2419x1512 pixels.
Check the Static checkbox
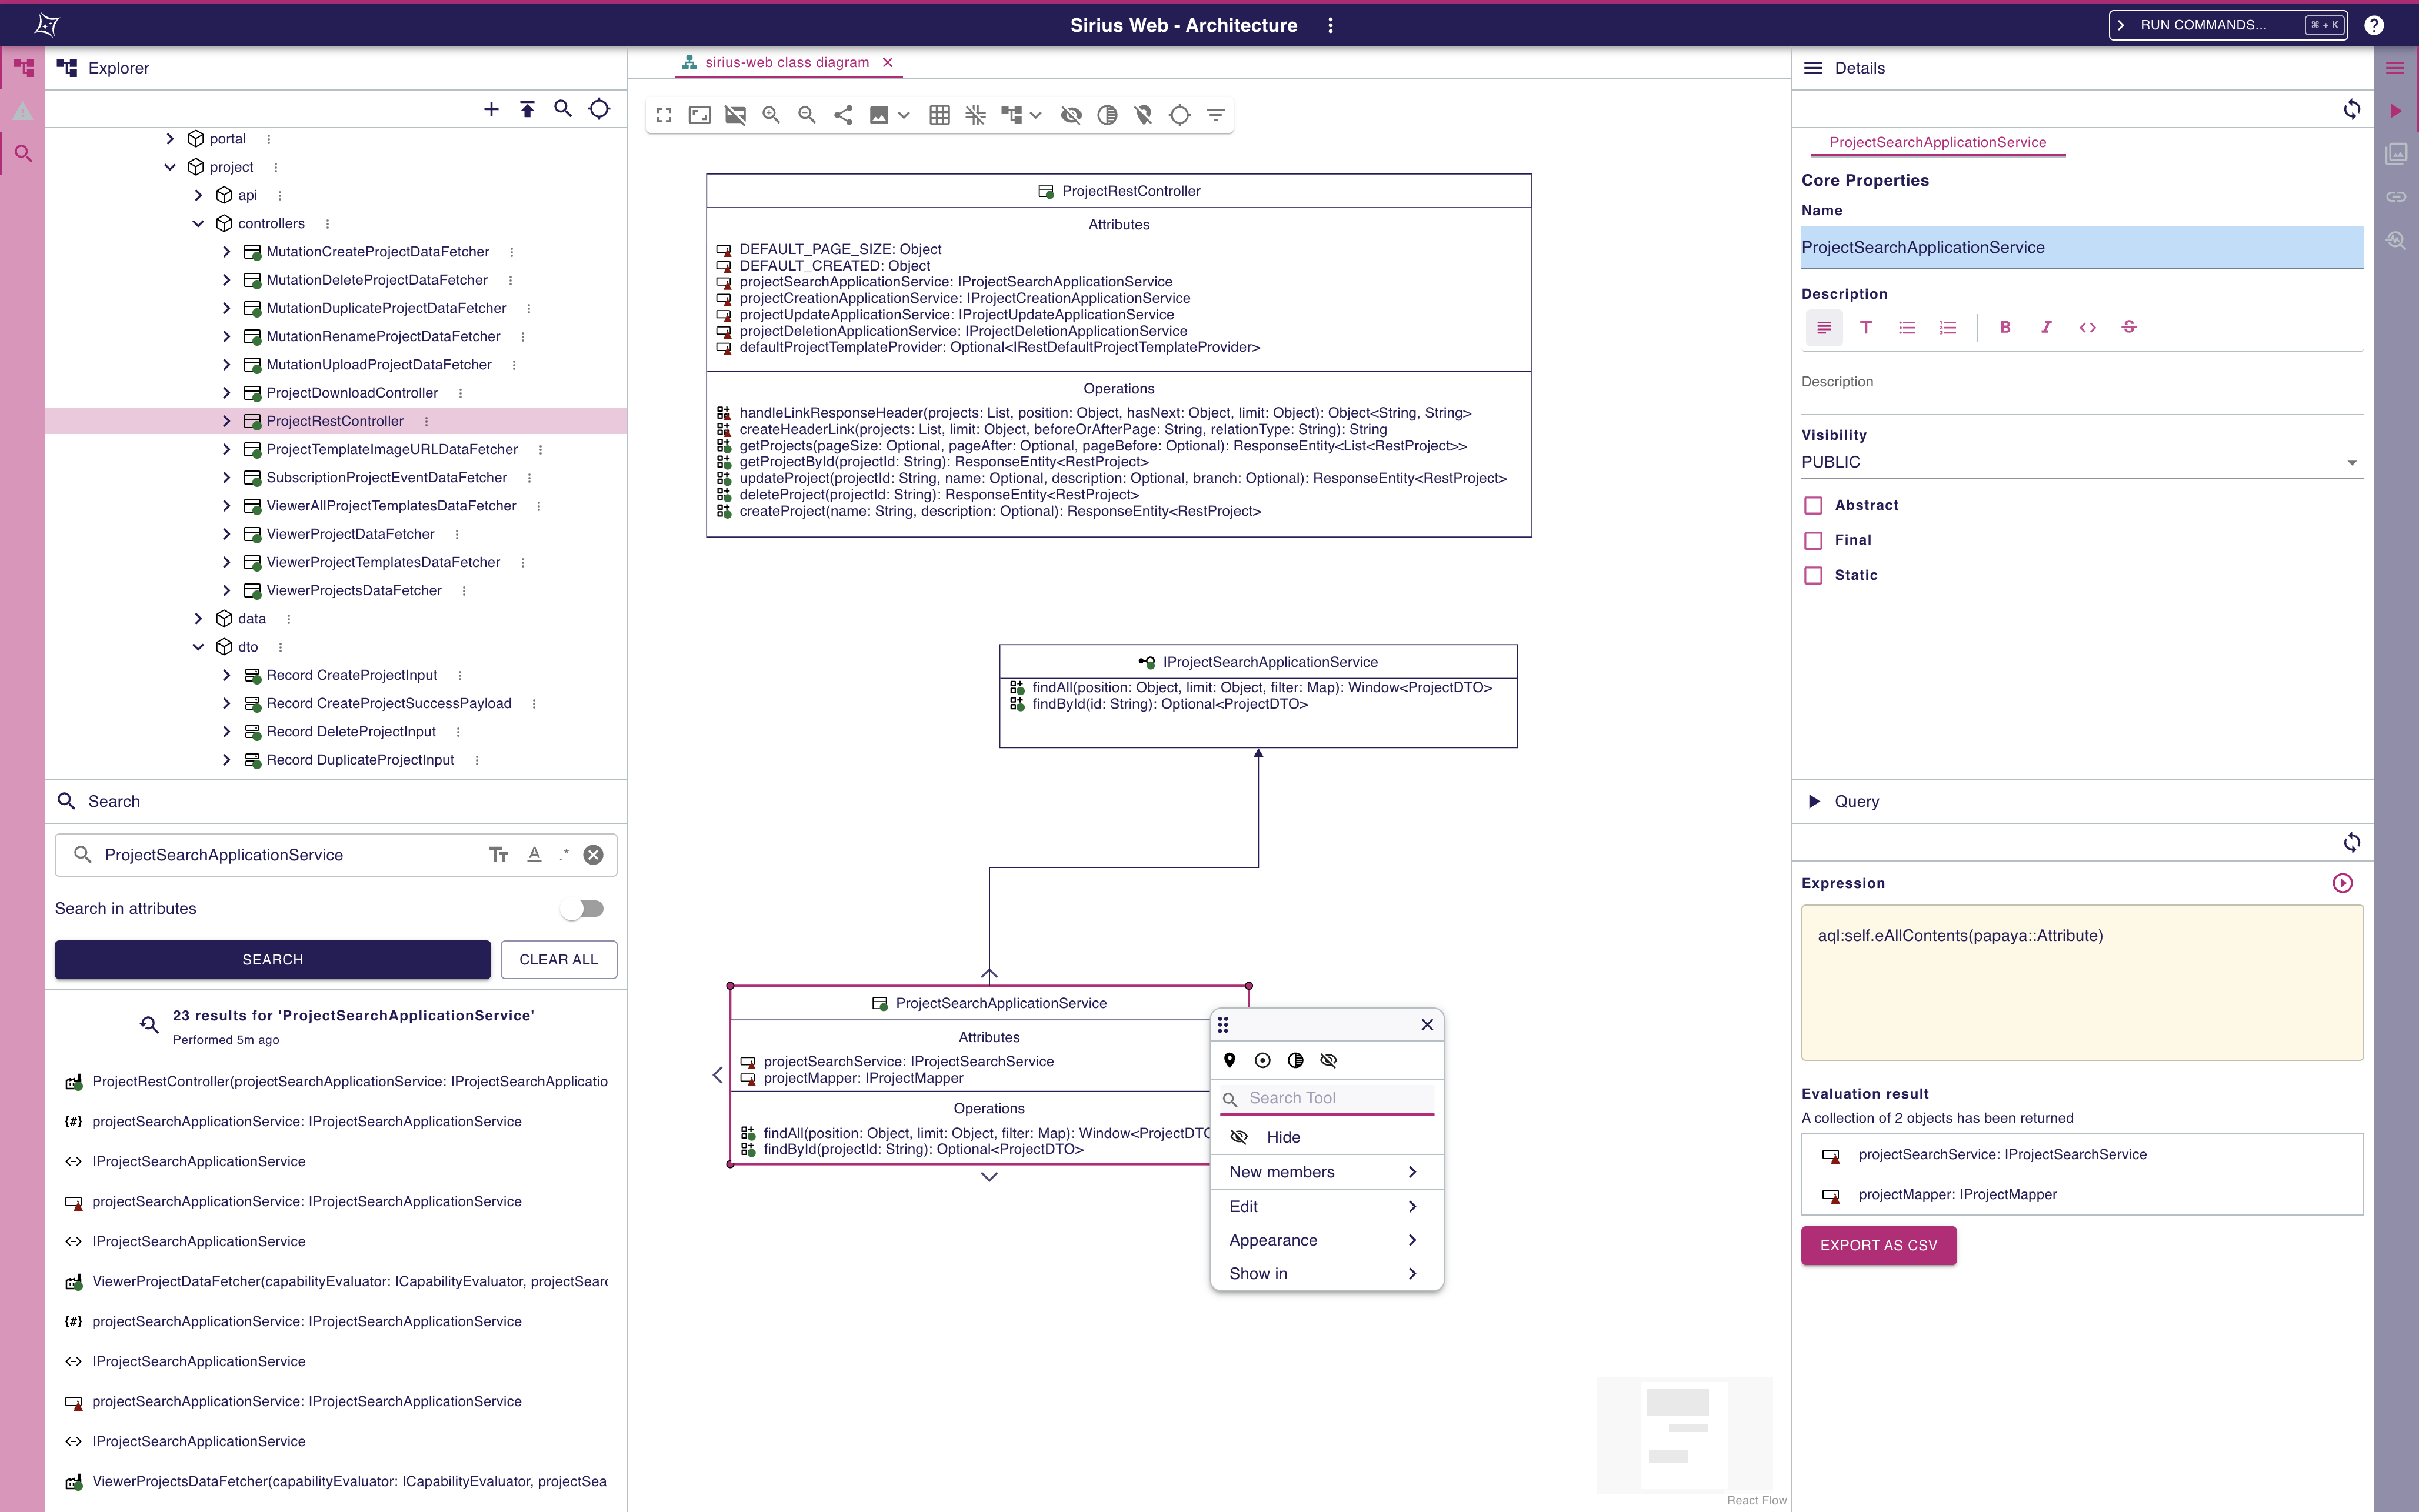tap(1813, 575)
